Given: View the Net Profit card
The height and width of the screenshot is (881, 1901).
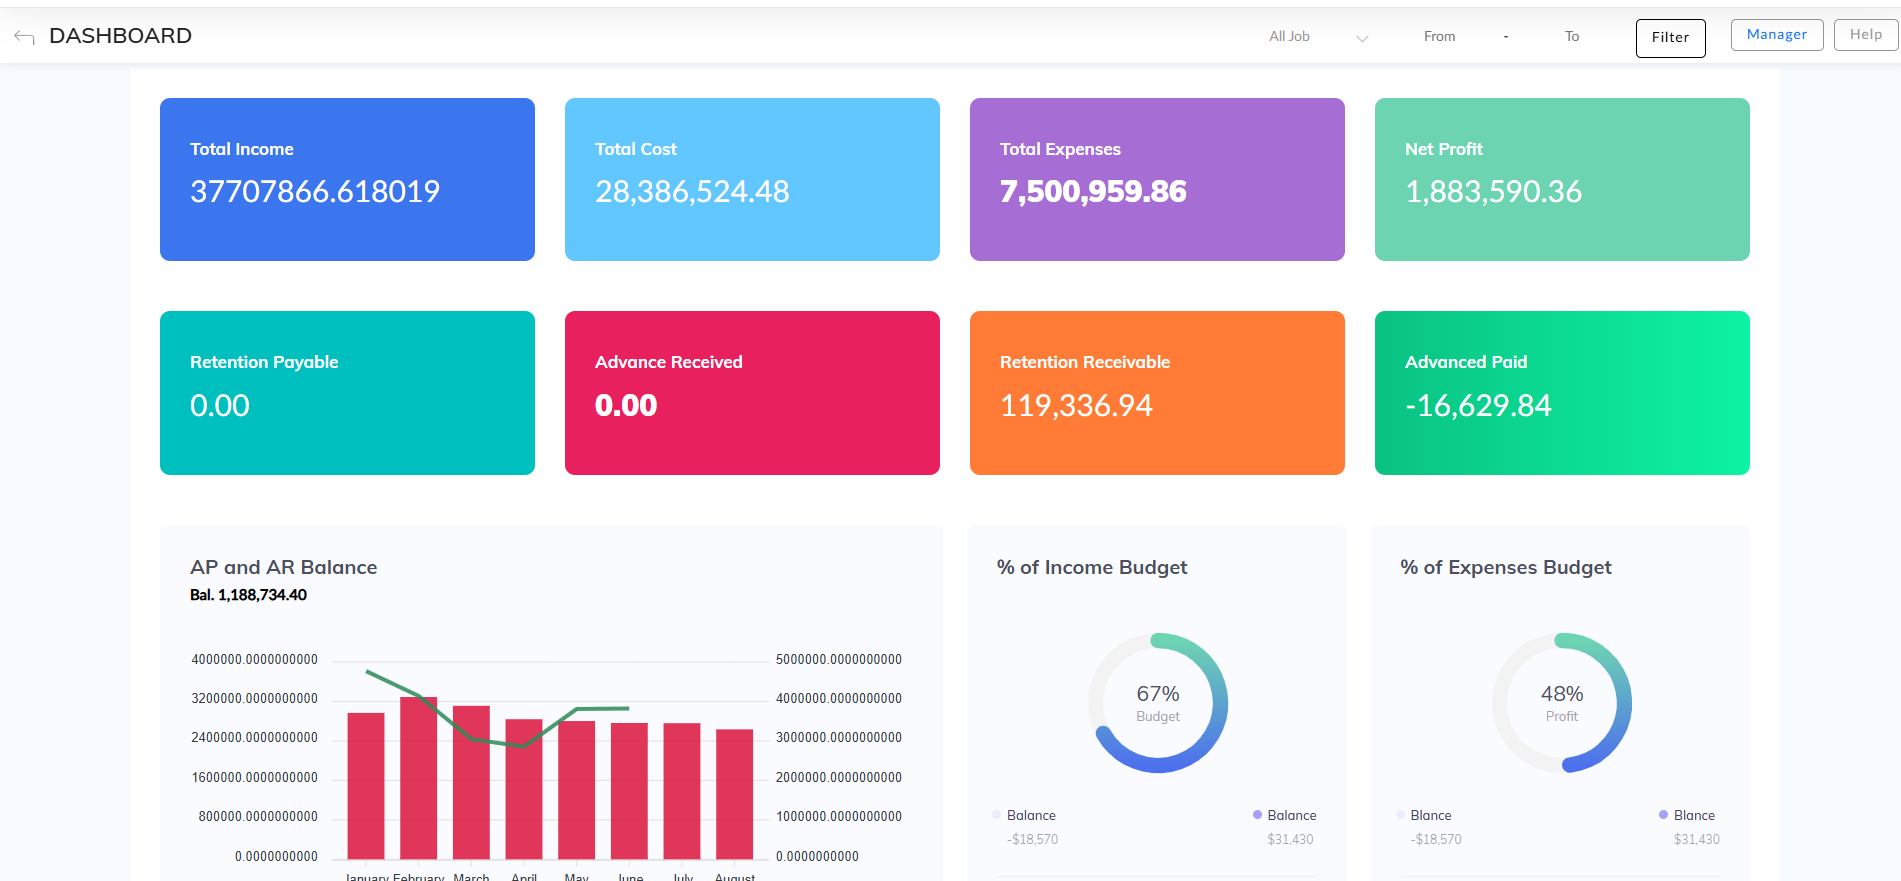Looking at the screenshot, I should pos(1562,180).
